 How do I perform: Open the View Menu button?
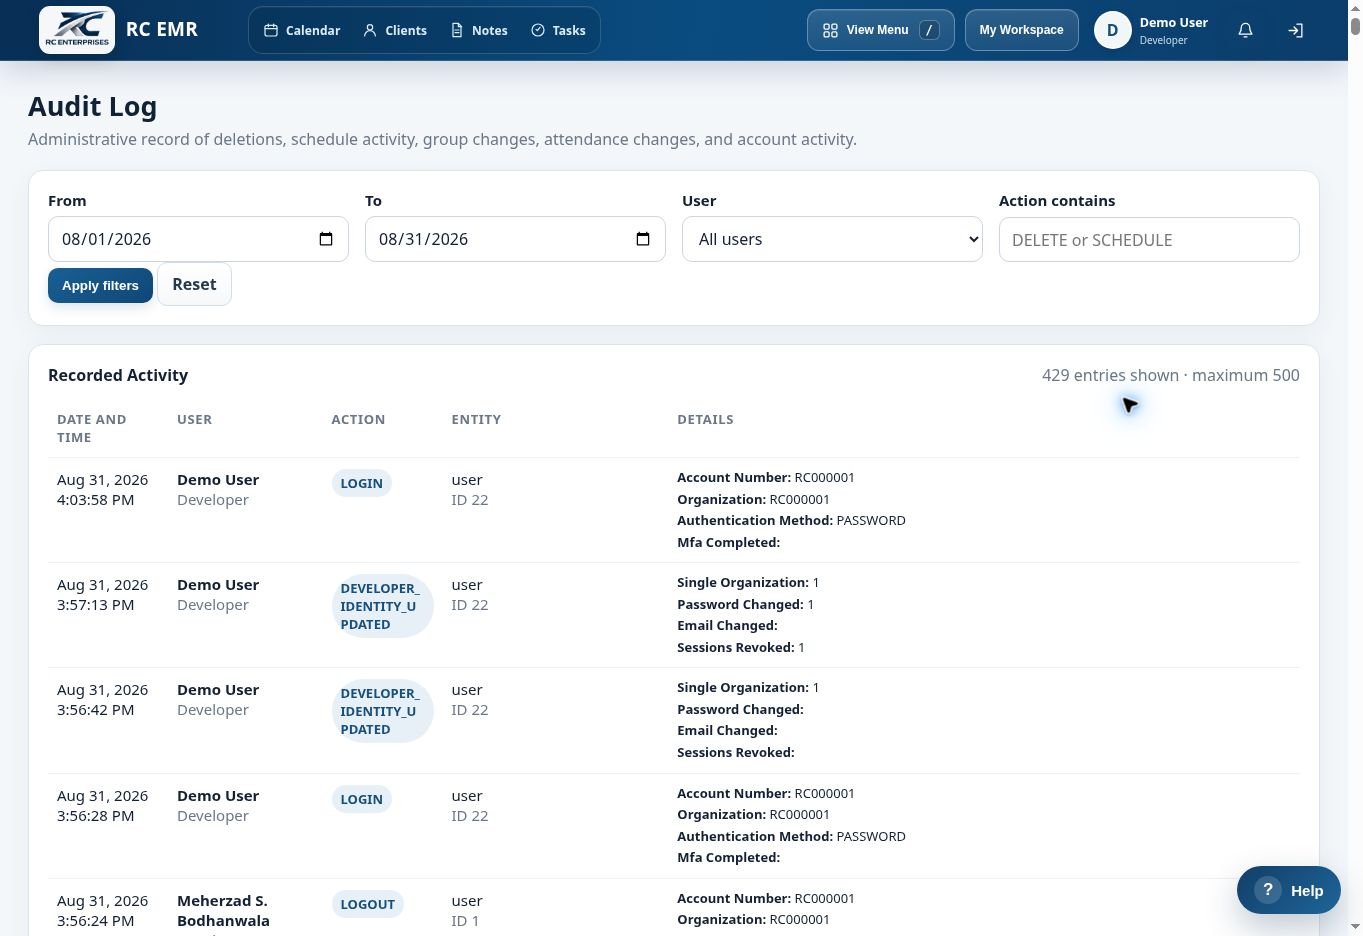(x=880, y=30)
